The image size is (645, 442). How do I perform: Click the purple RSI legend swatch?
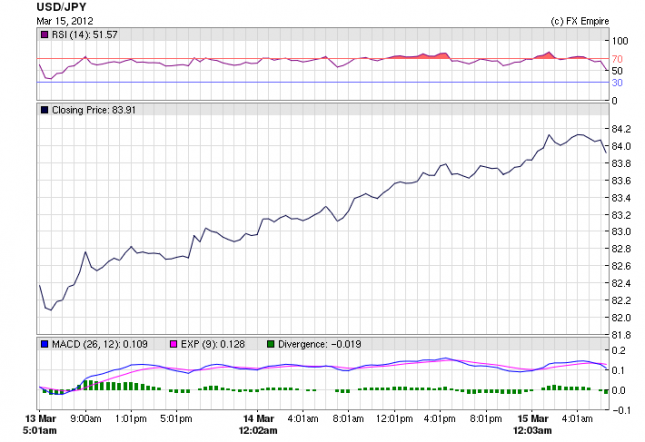point(44,36)
